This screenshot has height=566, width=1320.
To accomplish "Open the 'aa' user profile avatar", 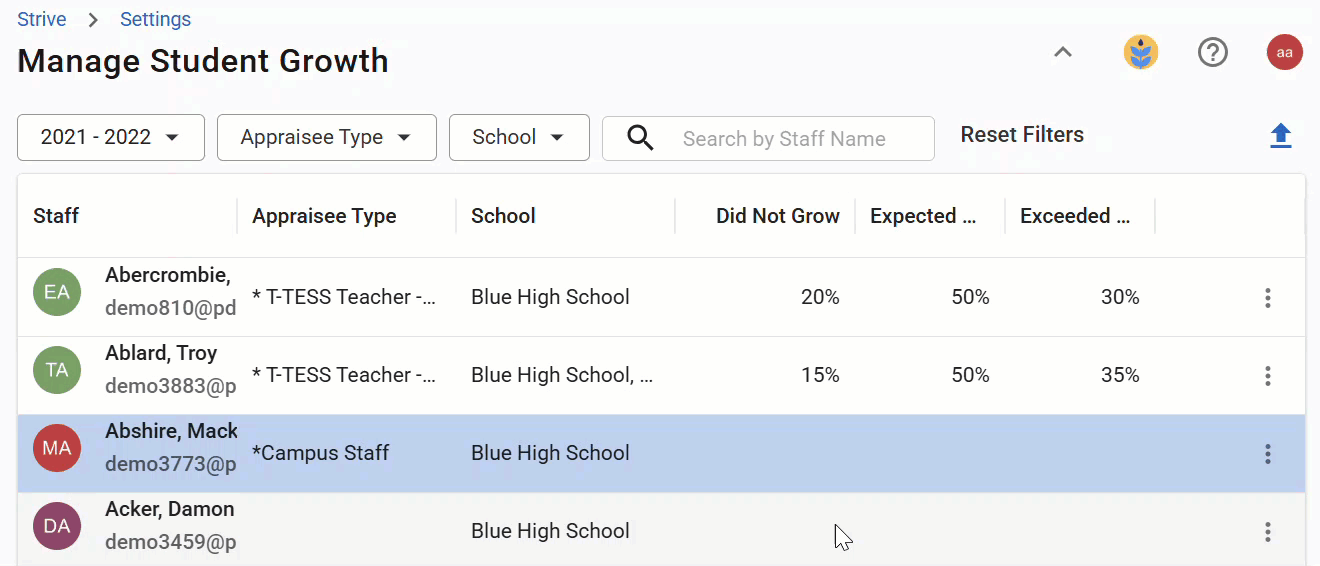I will tap(1285, 52).
